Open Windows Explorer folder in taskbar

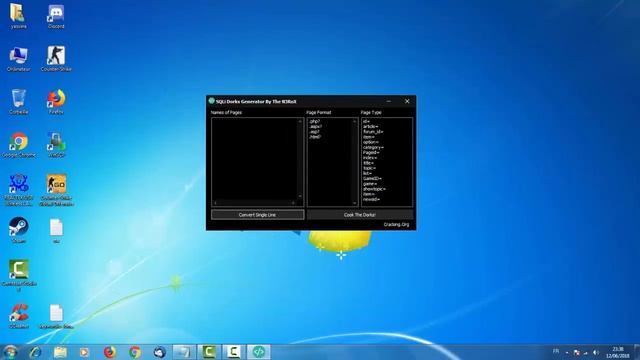pos(60,352)
